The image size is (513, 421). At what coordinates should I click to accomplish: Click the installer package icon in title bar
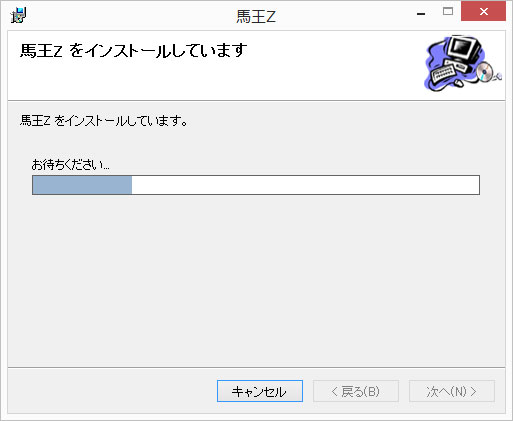pyautogui.click(x=18, y=15)
